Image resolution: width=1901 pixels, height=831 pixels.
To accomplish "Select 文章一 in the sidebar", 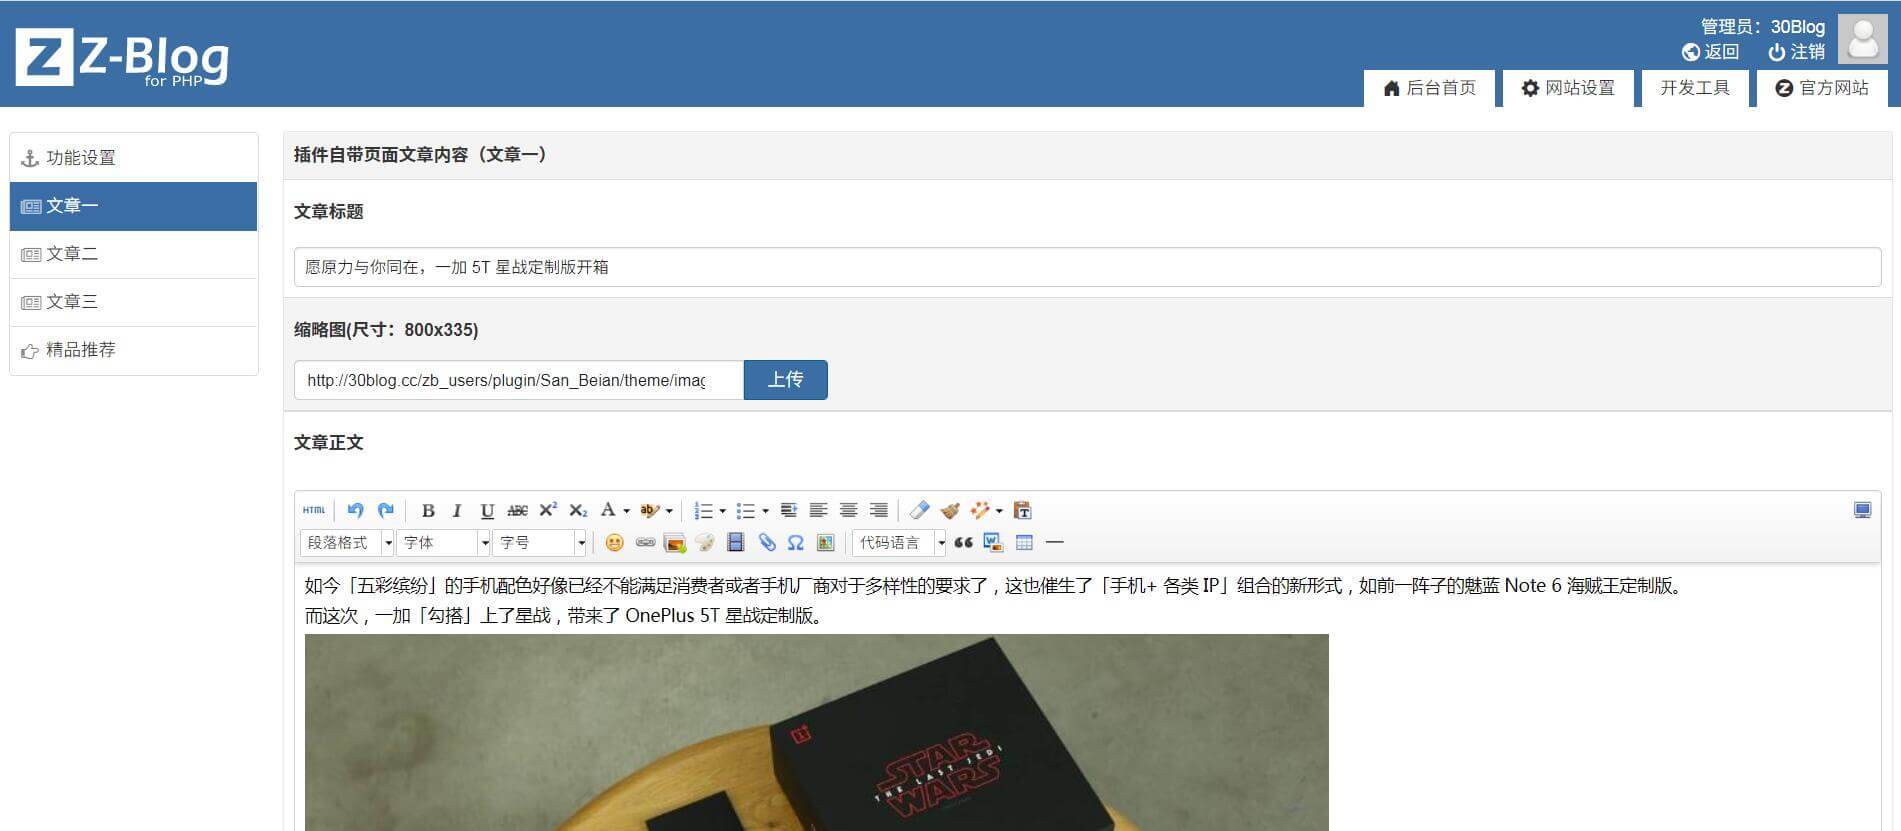I will pos(134,206).
